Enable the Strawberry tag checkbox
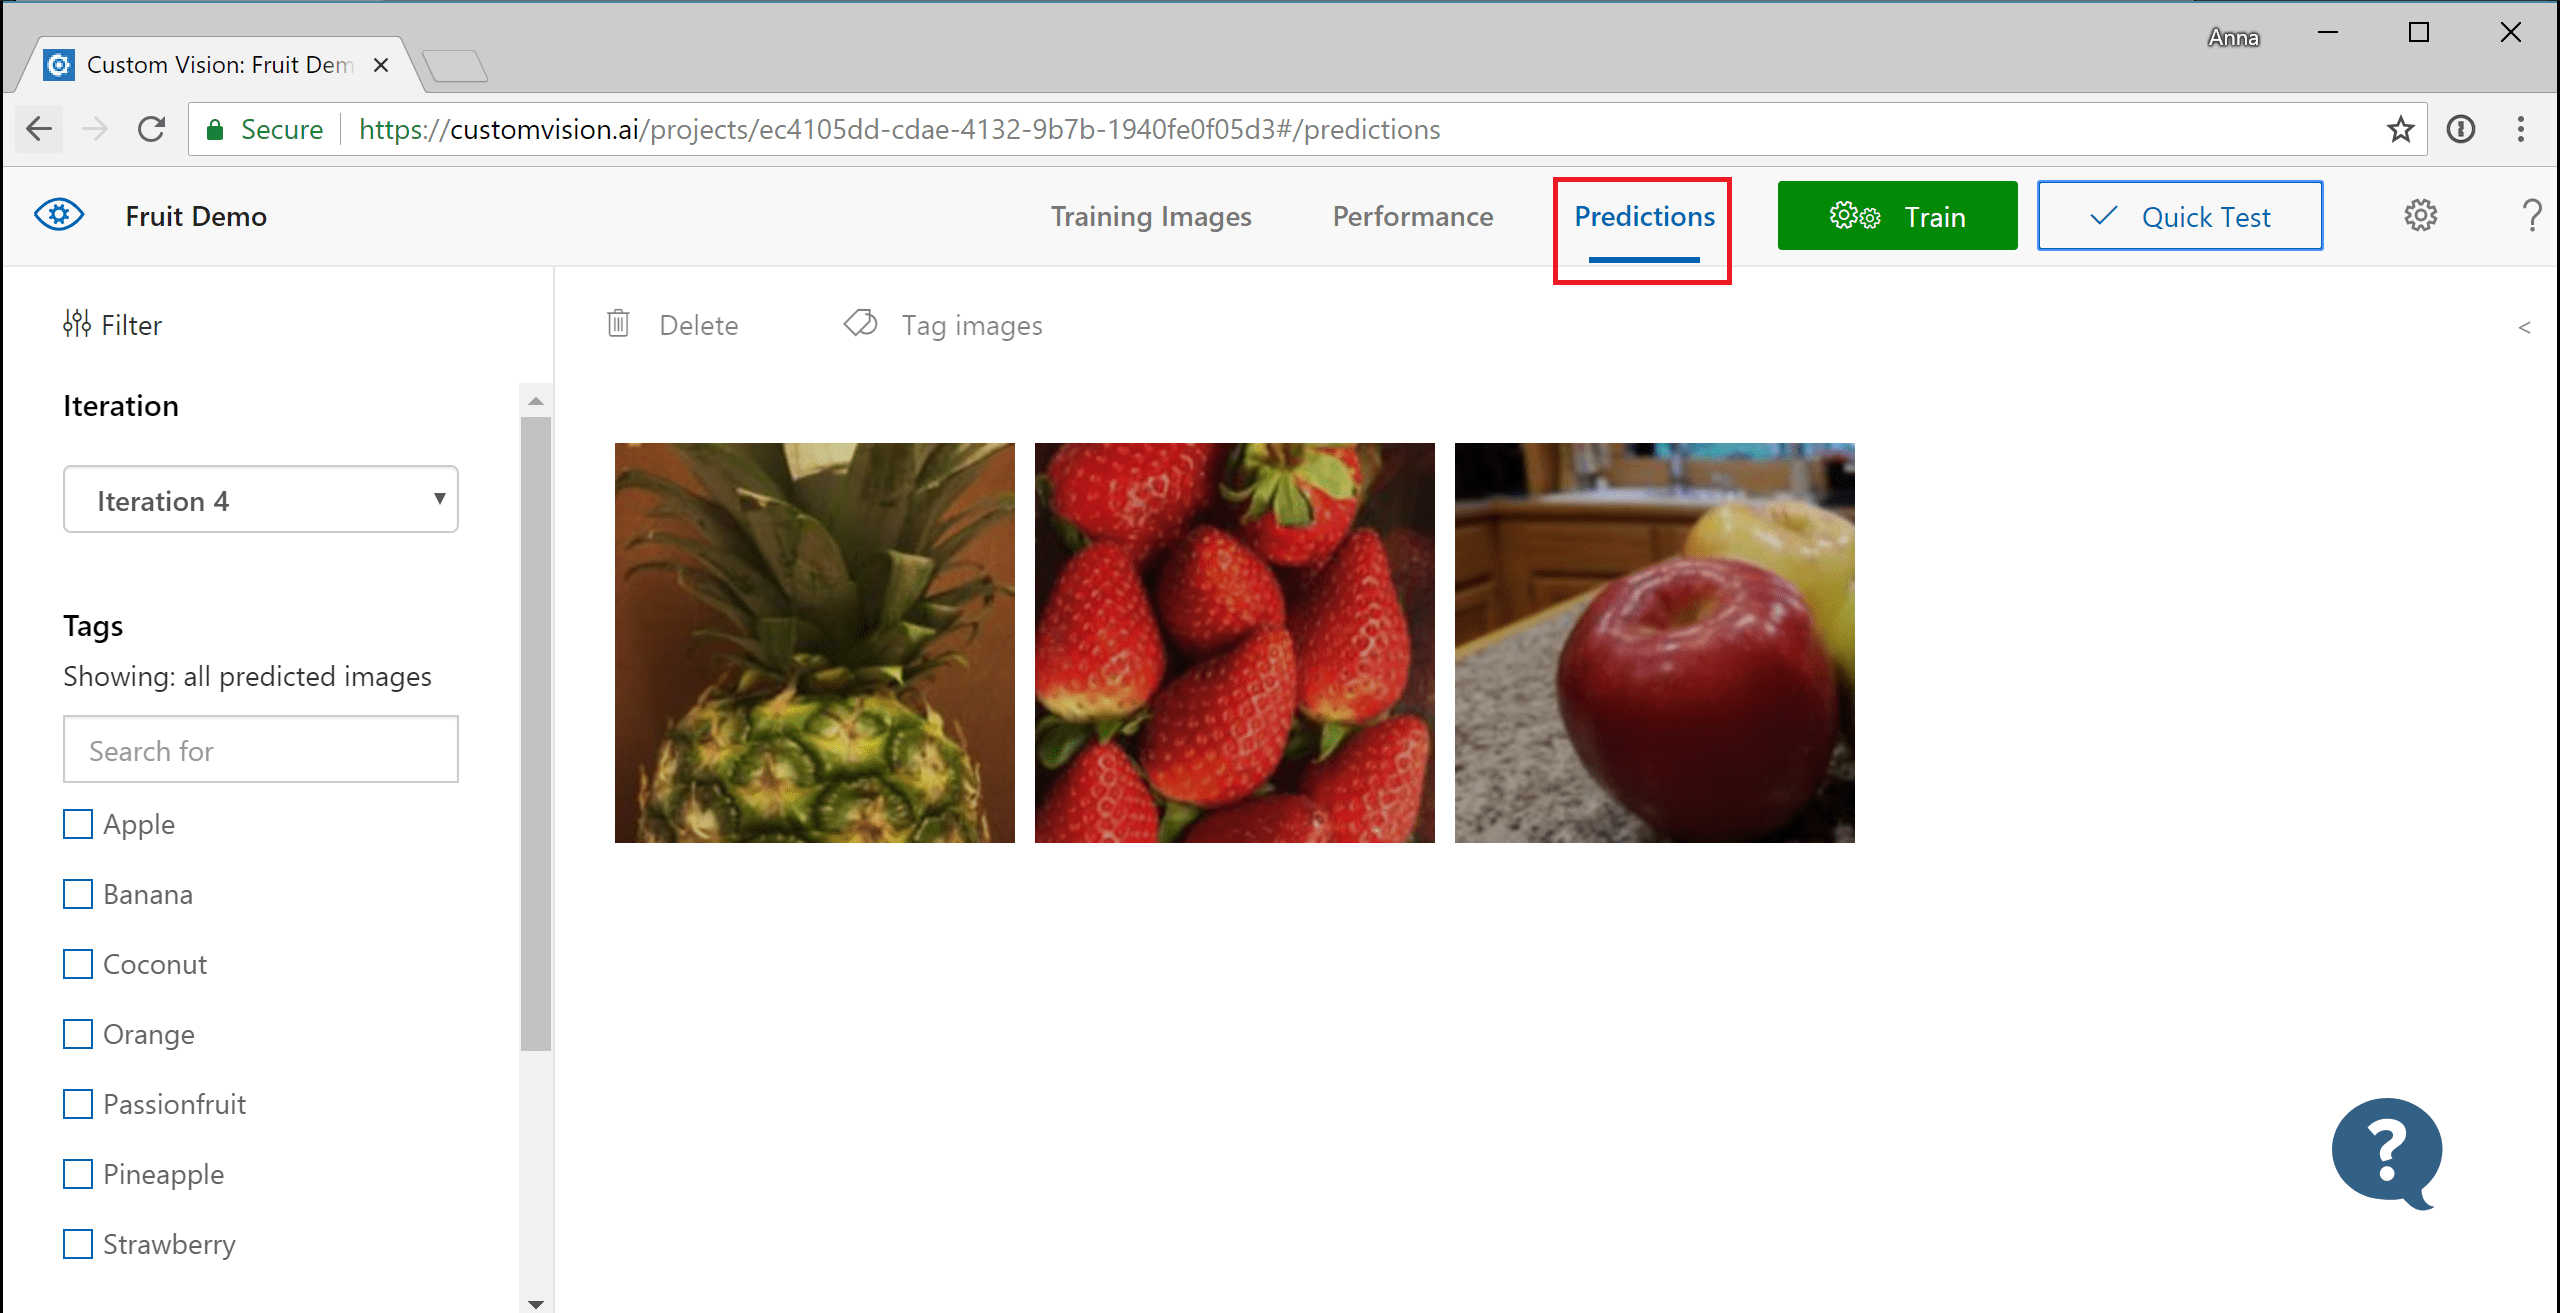 click(79, 1243)
